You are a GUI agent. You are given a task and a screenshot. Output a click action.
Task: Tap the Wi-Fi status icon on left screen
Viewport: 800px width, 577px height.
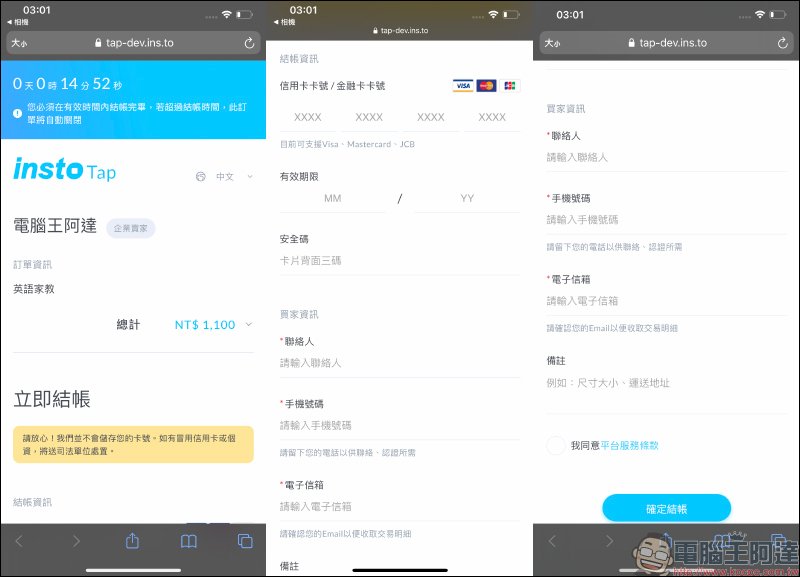pyautogui.click(x=227, y=15)
